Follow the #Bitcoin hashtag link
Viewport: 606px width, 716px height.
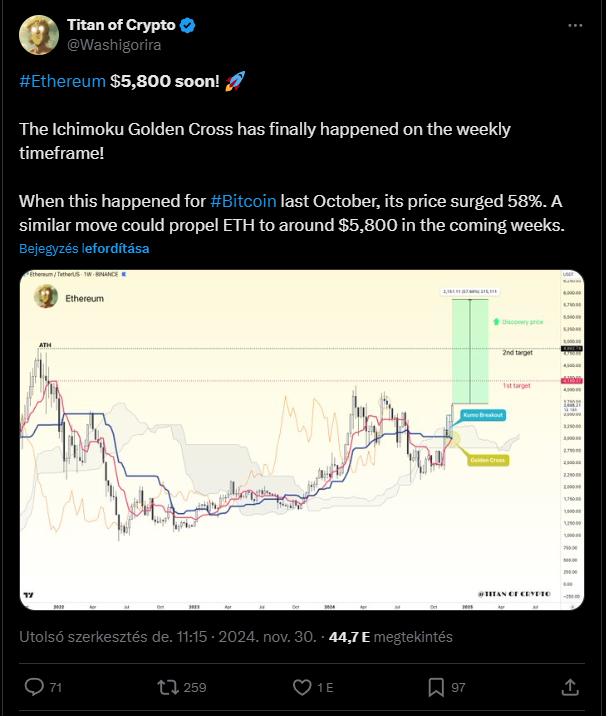[243, 201]
